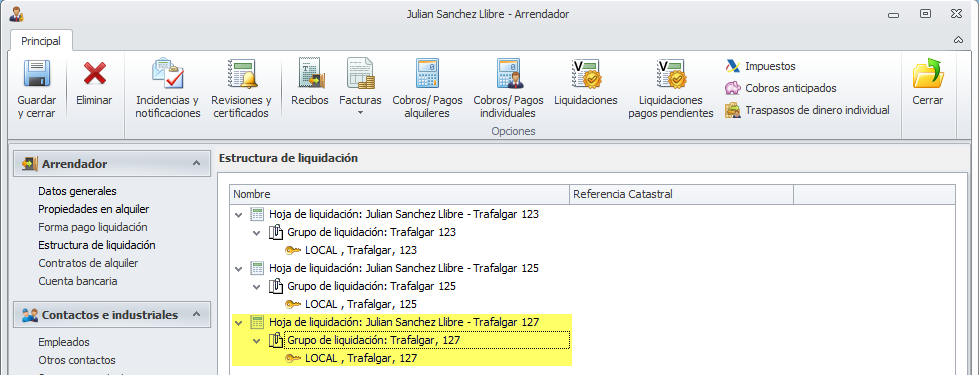This screenshot has width=979, height=375.
Task: Click the Contactos e industriales people icon
Action: [29, 315]
